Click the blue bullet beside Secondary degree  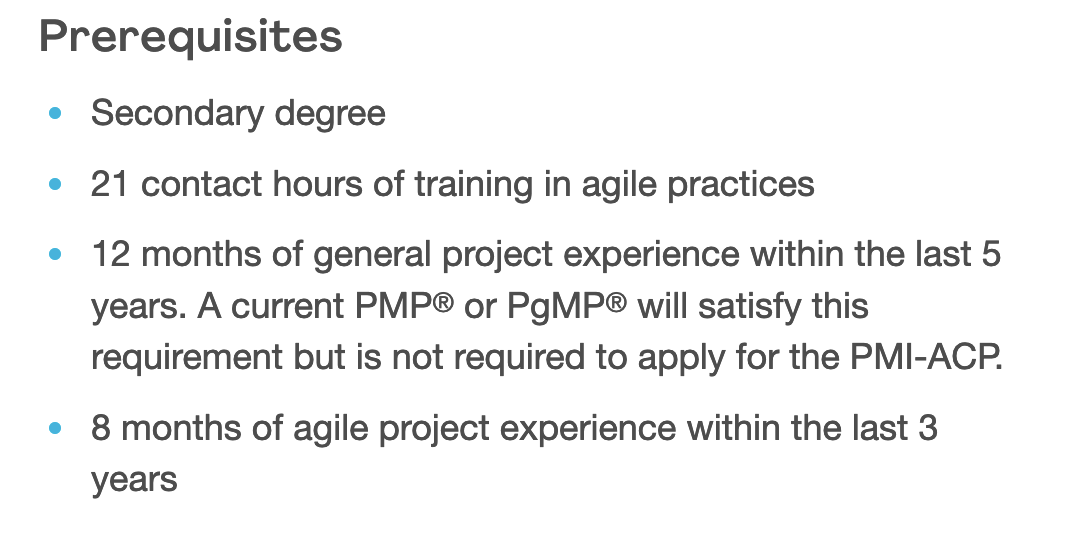pyautogui.click(x=56, y=113)
